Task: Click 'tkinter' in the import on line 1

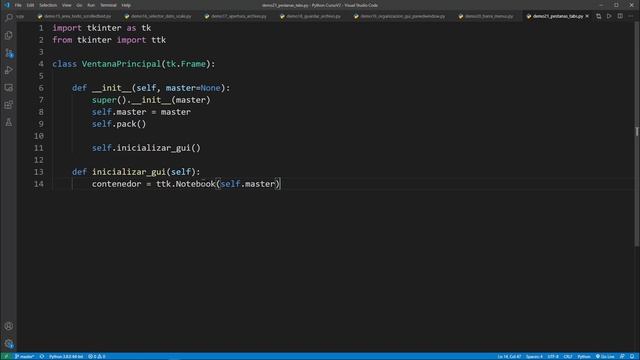Action: pyautogui.click(x=104, y=28)
